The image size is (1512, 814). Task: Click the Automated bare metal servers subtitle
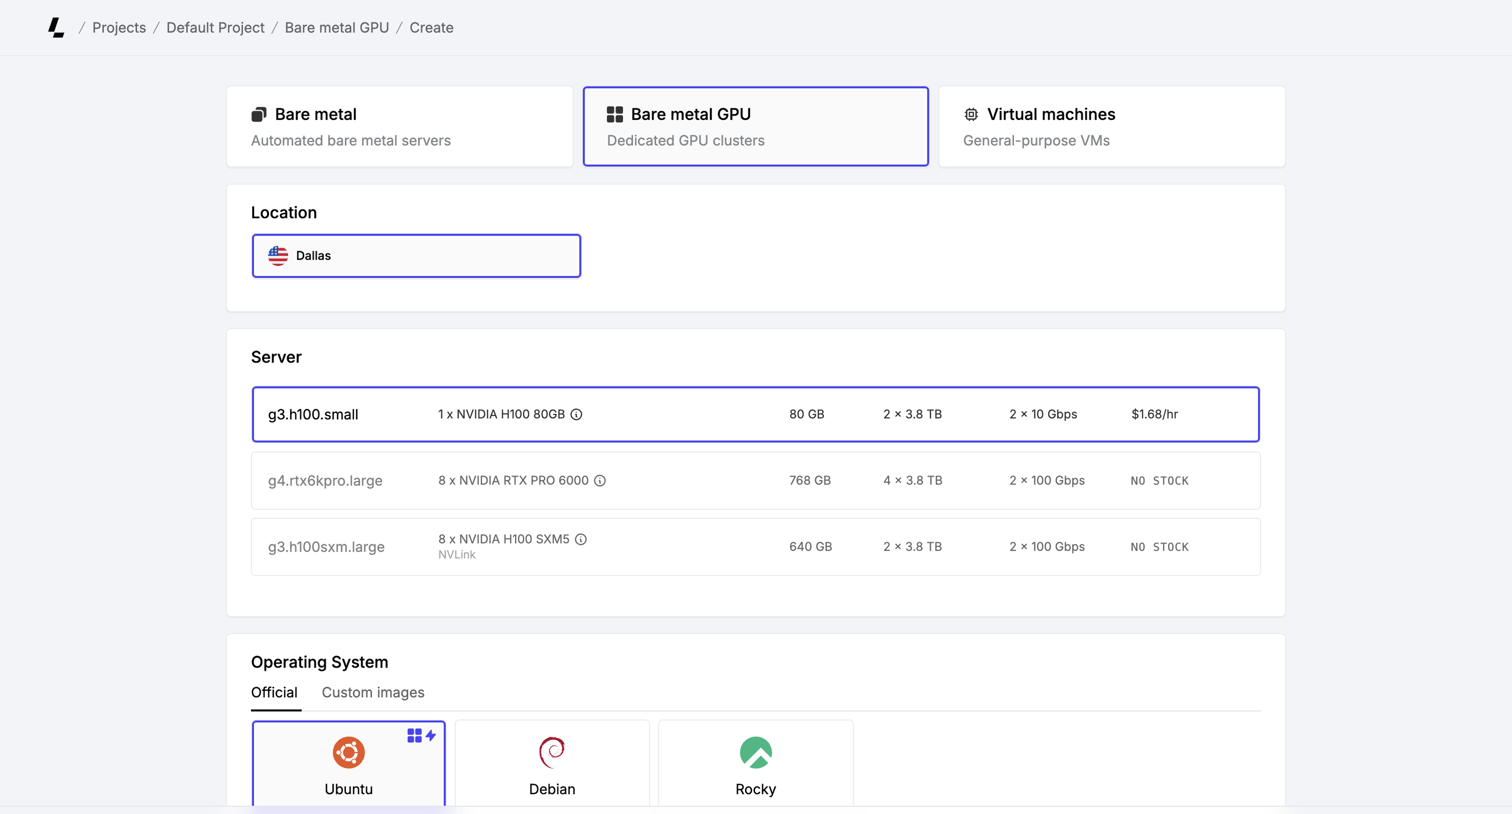pyautogui.click(x=351, y=141)
